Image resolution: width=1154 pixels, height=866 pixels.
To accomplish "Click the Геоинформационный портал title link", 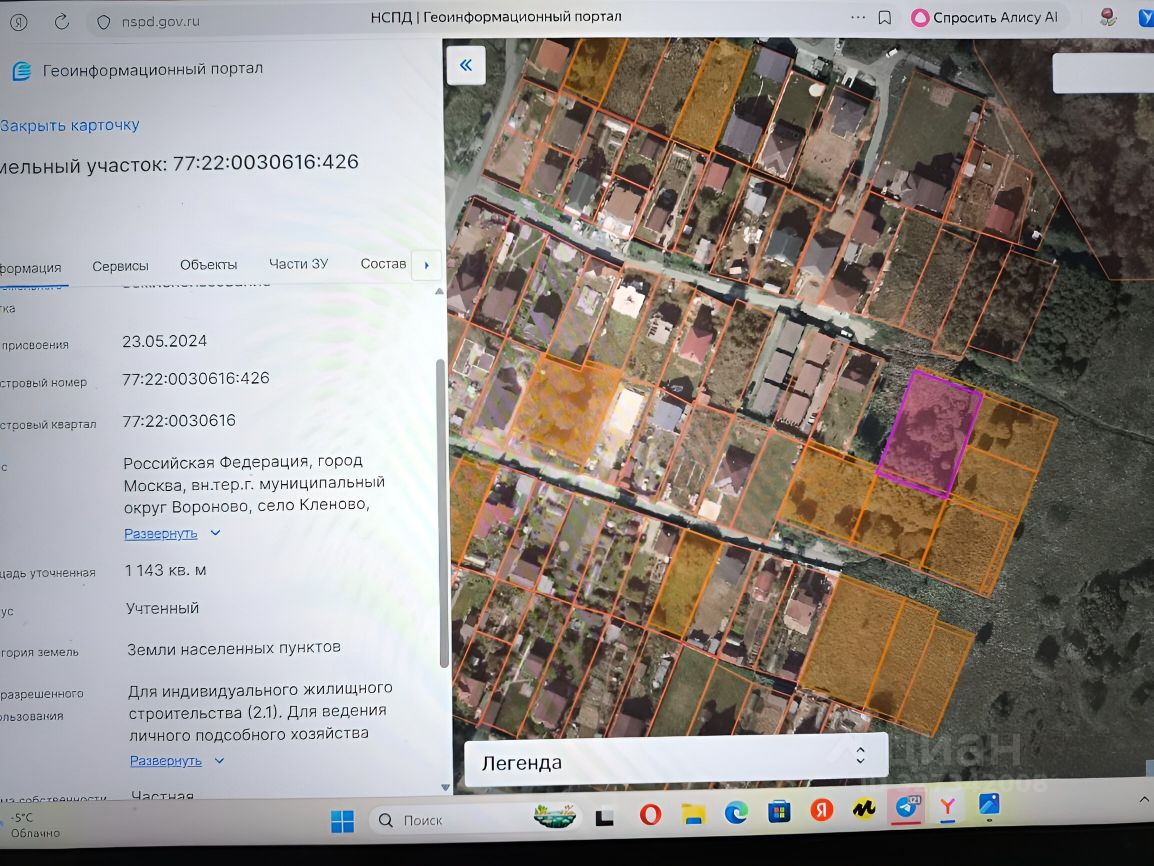I will click(x=152, y=69).
